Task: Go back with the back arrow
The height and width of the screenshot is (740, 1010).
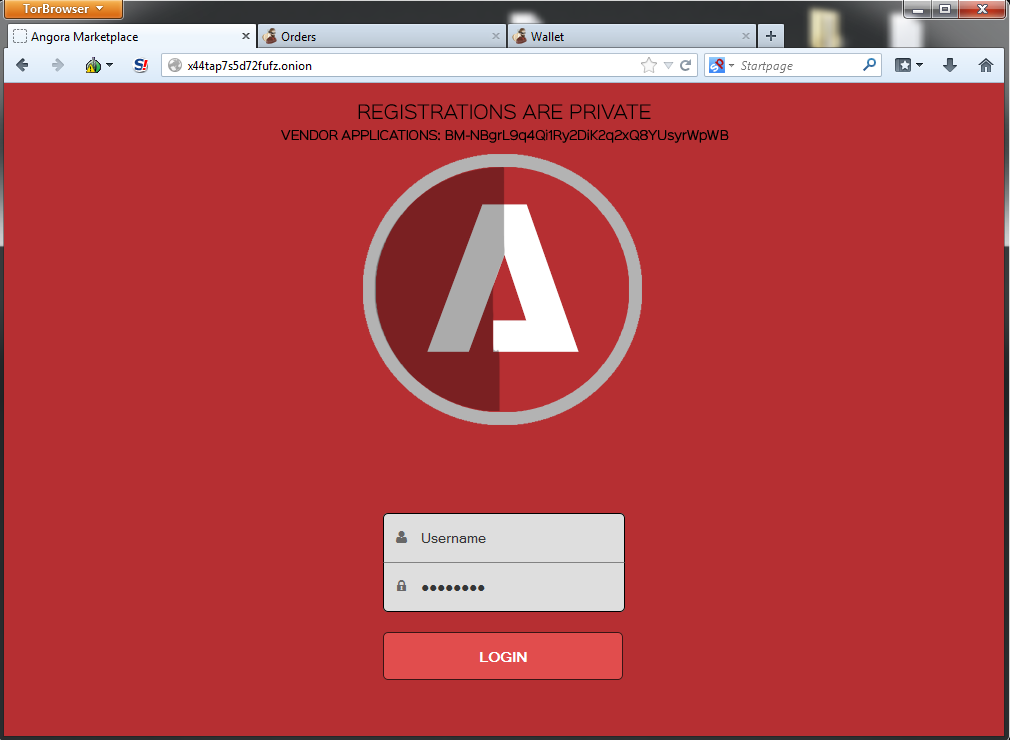Action: pyautogui.click(x=22, y=65)
